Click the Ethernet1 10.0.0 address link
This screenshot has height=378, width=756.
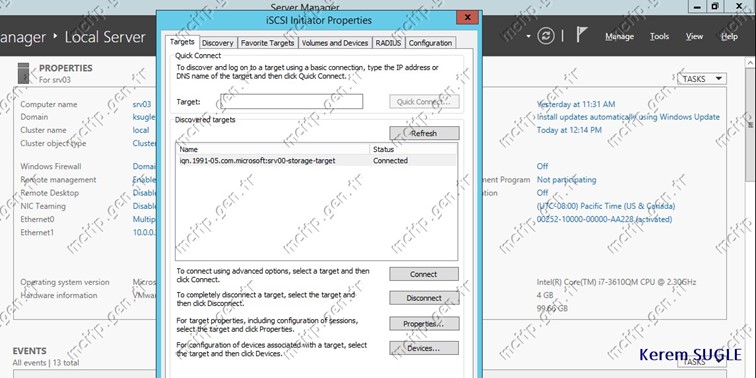click(144, 232)
